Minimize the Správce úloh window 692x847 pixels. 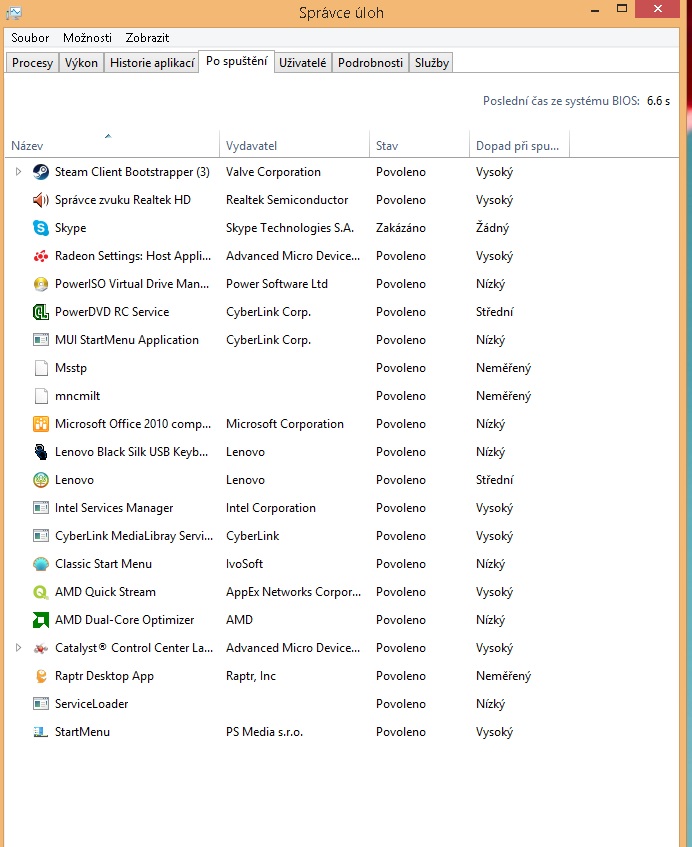pos(595,10)
